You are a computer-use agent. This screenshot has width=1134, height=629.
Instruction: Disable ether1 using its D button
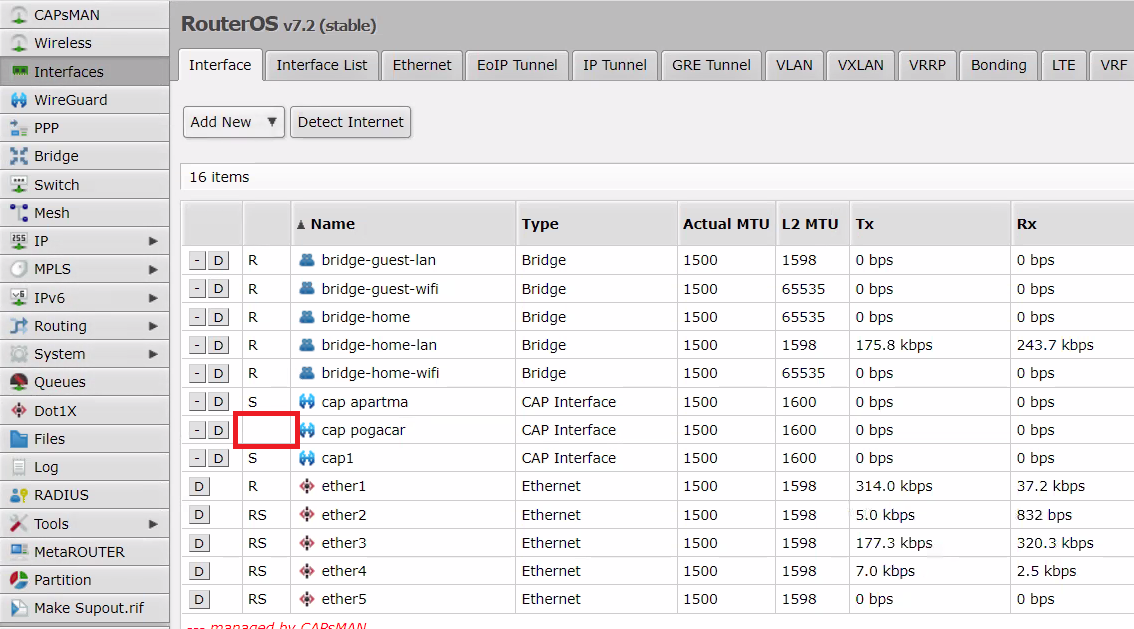[x=199, y=487]
